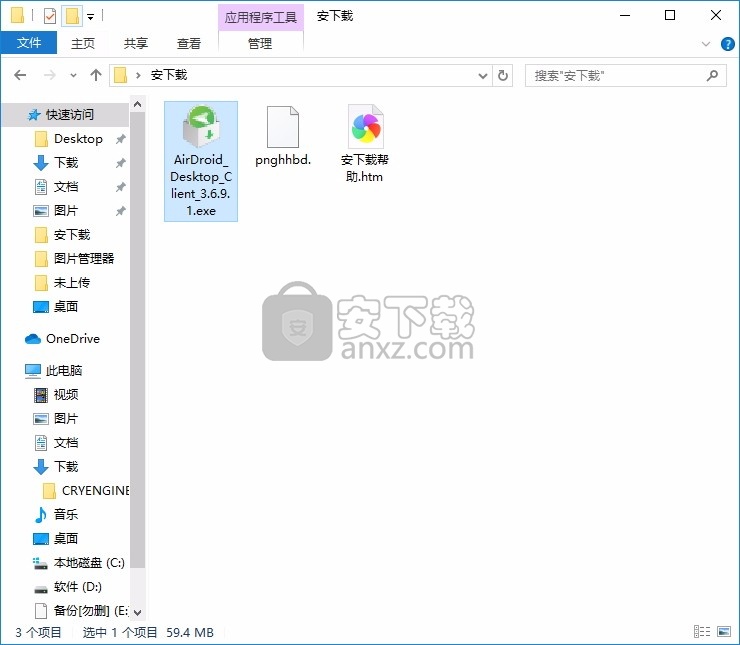Expand the quick access toolbar dropdown arrow

click(x=90, y=16)
